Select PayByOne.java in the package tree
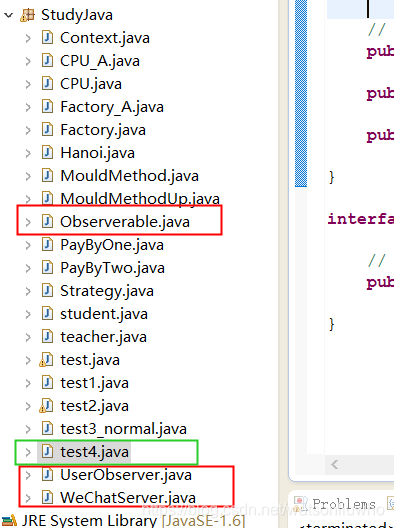The image size is (394, 528). click(x=112, y=245)
